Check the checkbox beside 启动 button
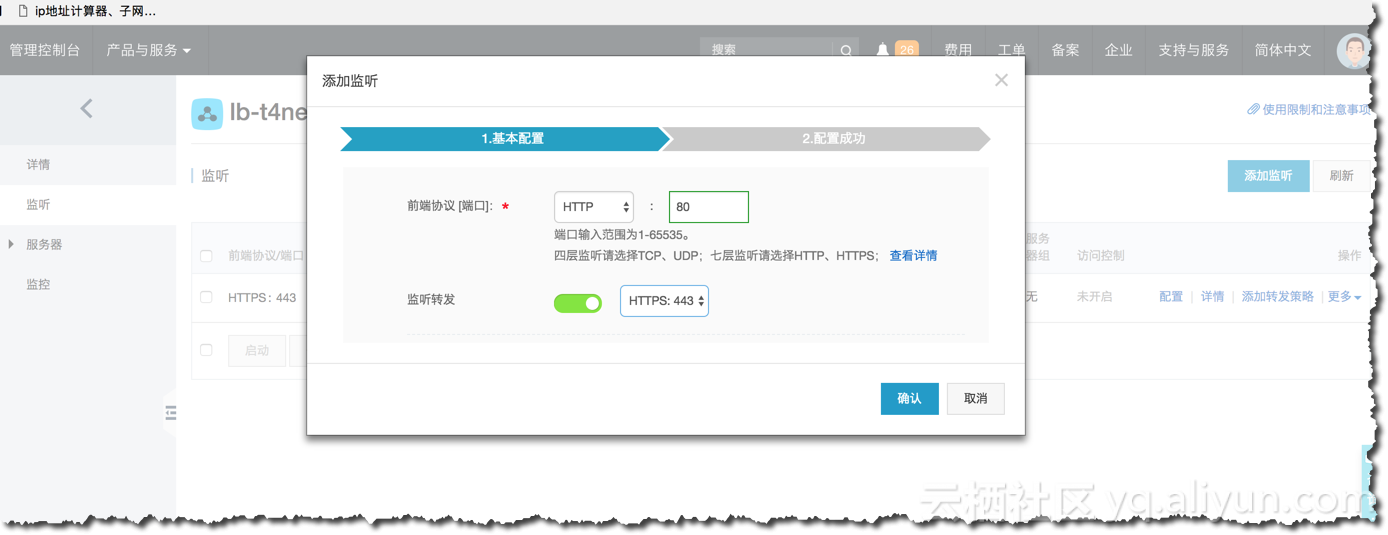The height and width of the screenshot is (535, 1388). [206, 350]
